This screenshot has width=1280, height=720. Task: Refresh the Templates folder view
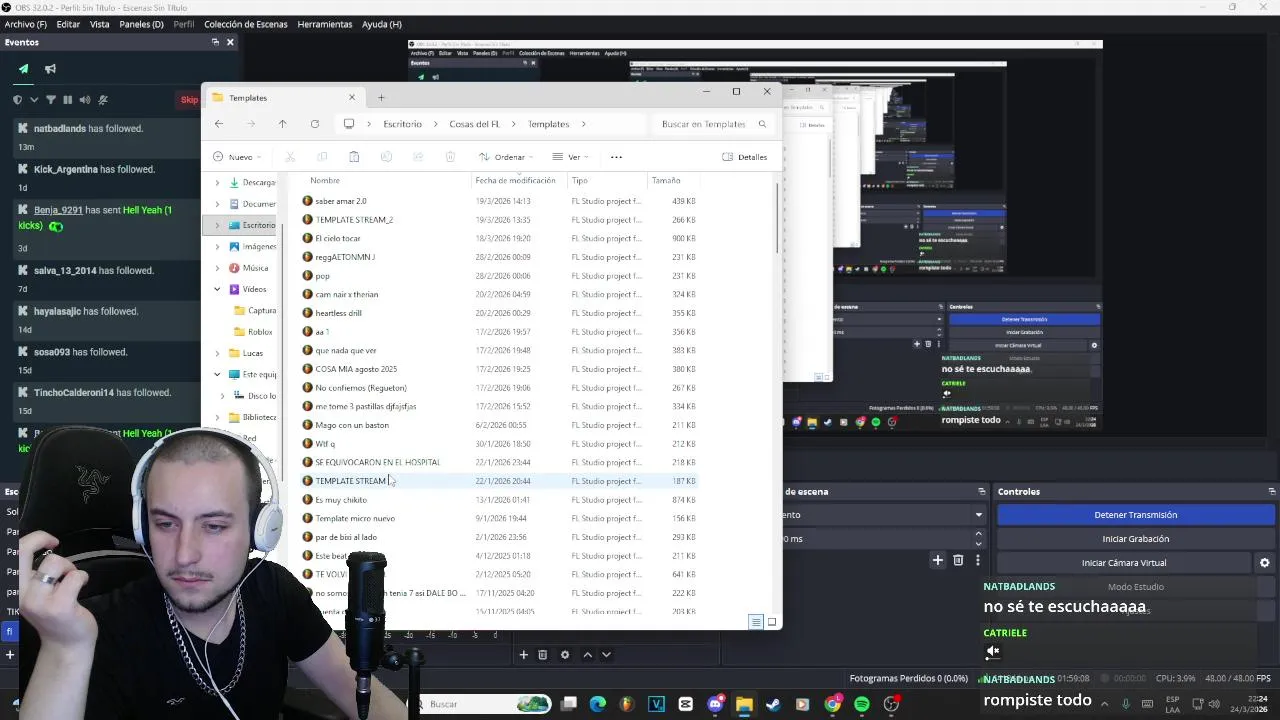pos(314,124)
